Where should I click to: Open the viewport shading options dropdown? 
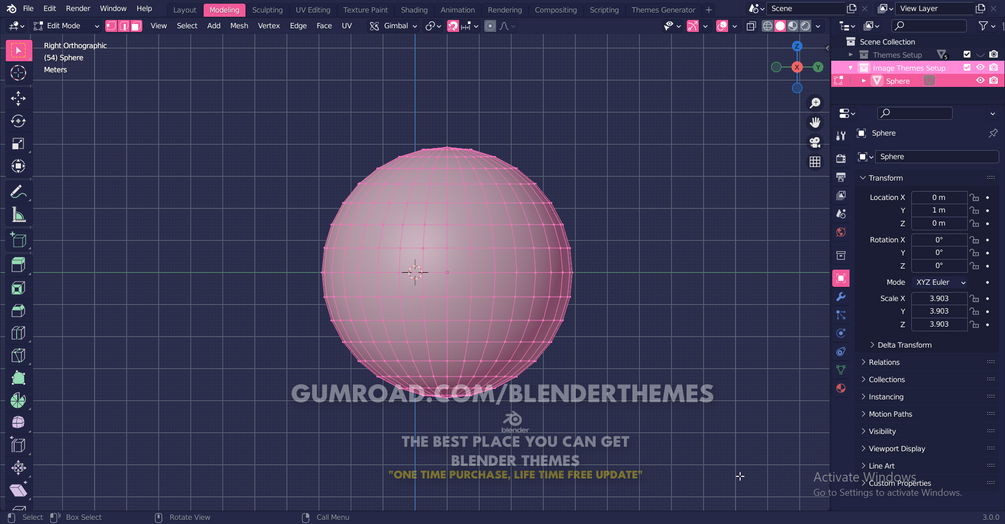(x=818, y=26)
